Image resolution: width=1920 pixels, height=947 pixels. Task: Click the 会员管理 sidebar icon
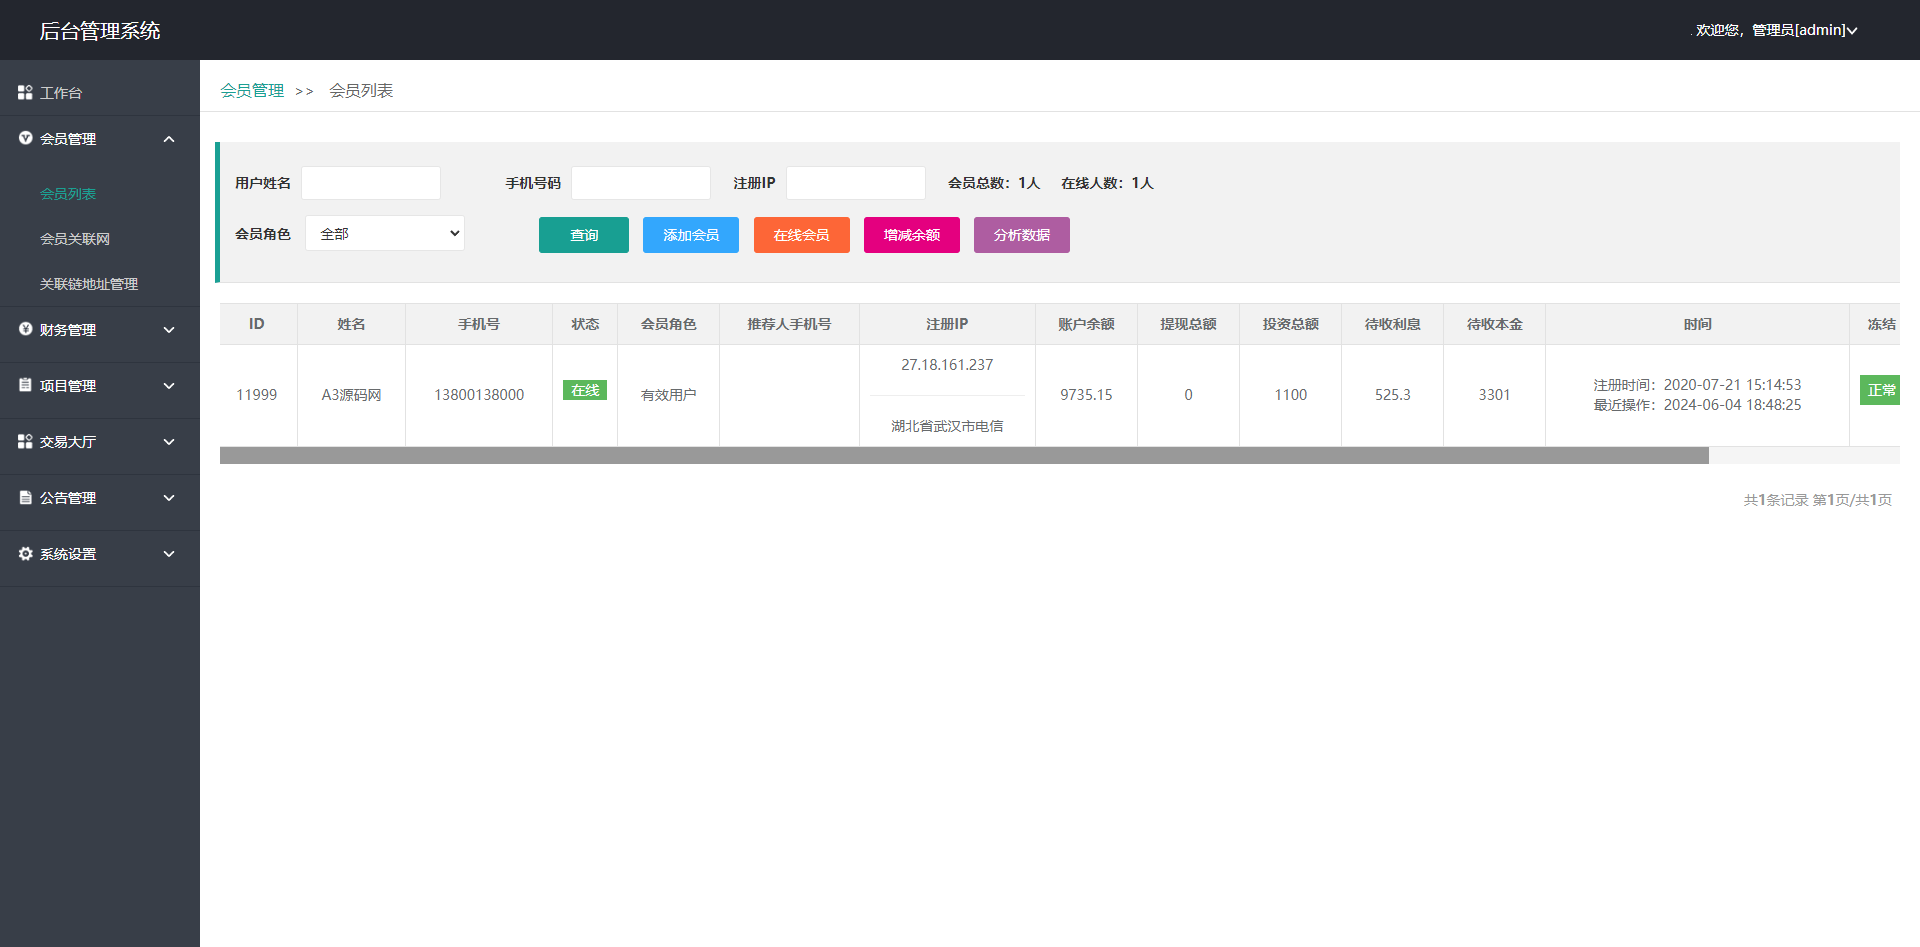tap(25, 138)
